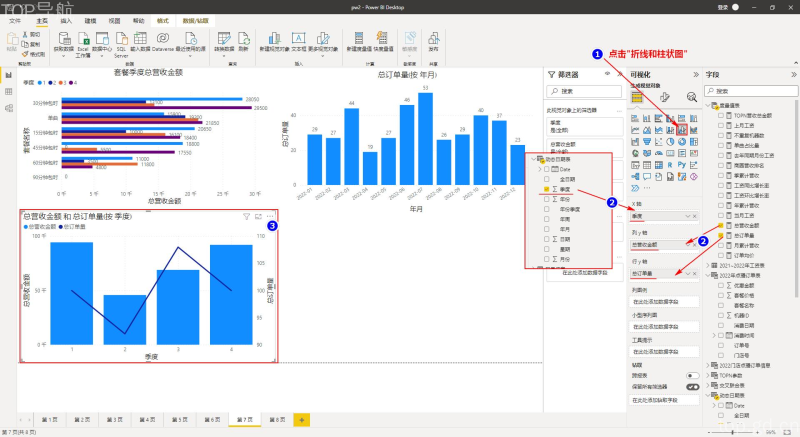Open the X-axis 季度 field dropdown arrow
Image resolution: width=800 pixels, height=437 pixels.
(687, 216)
